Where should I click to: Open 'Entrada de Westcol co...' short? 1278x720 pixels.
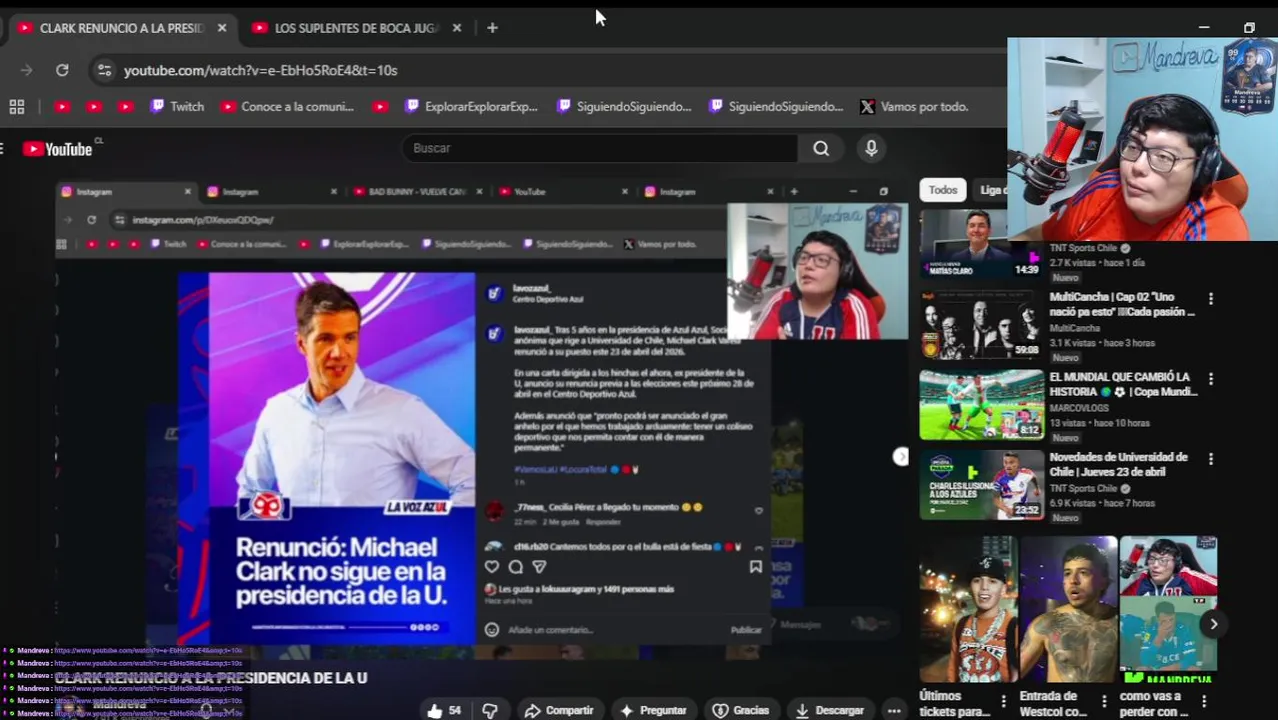tap(1068, 610)
